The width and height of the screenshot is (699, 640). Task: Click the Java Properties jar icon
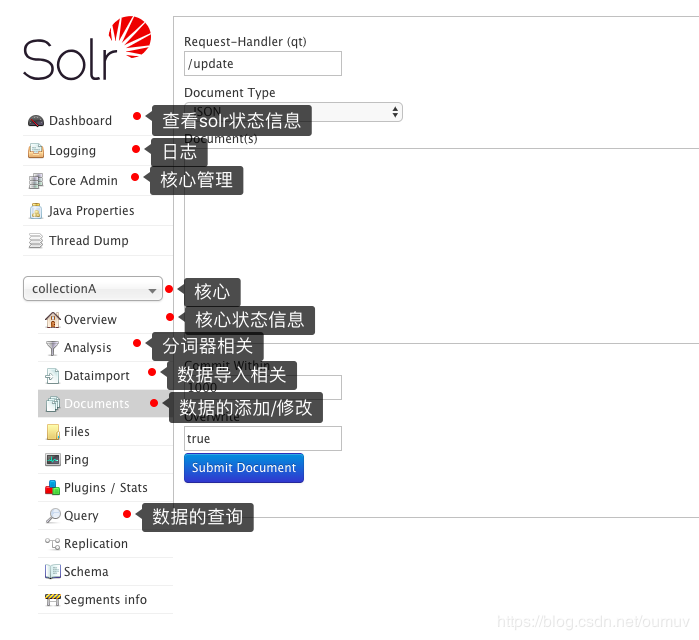36,211
